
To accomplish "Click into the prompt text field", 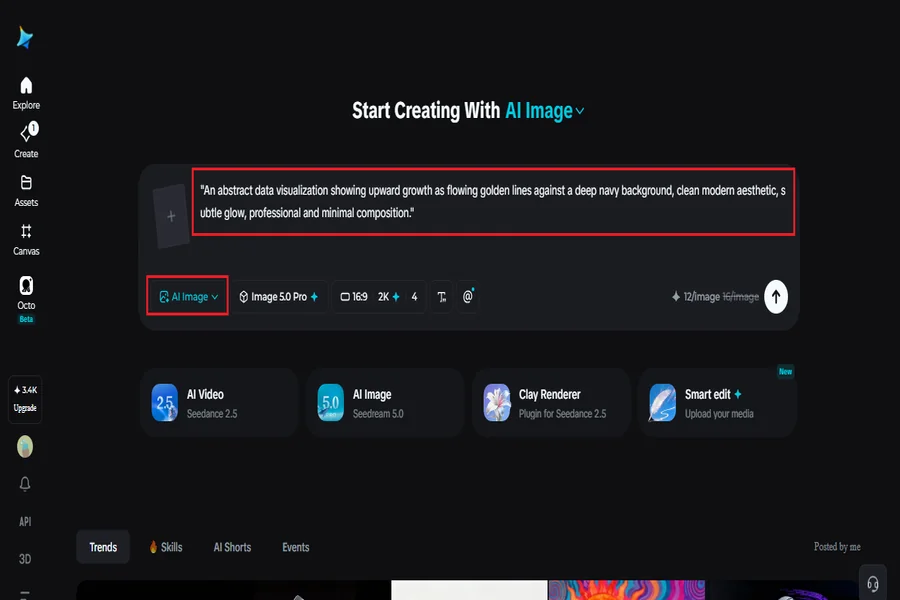I will click(x=493, y=202).
